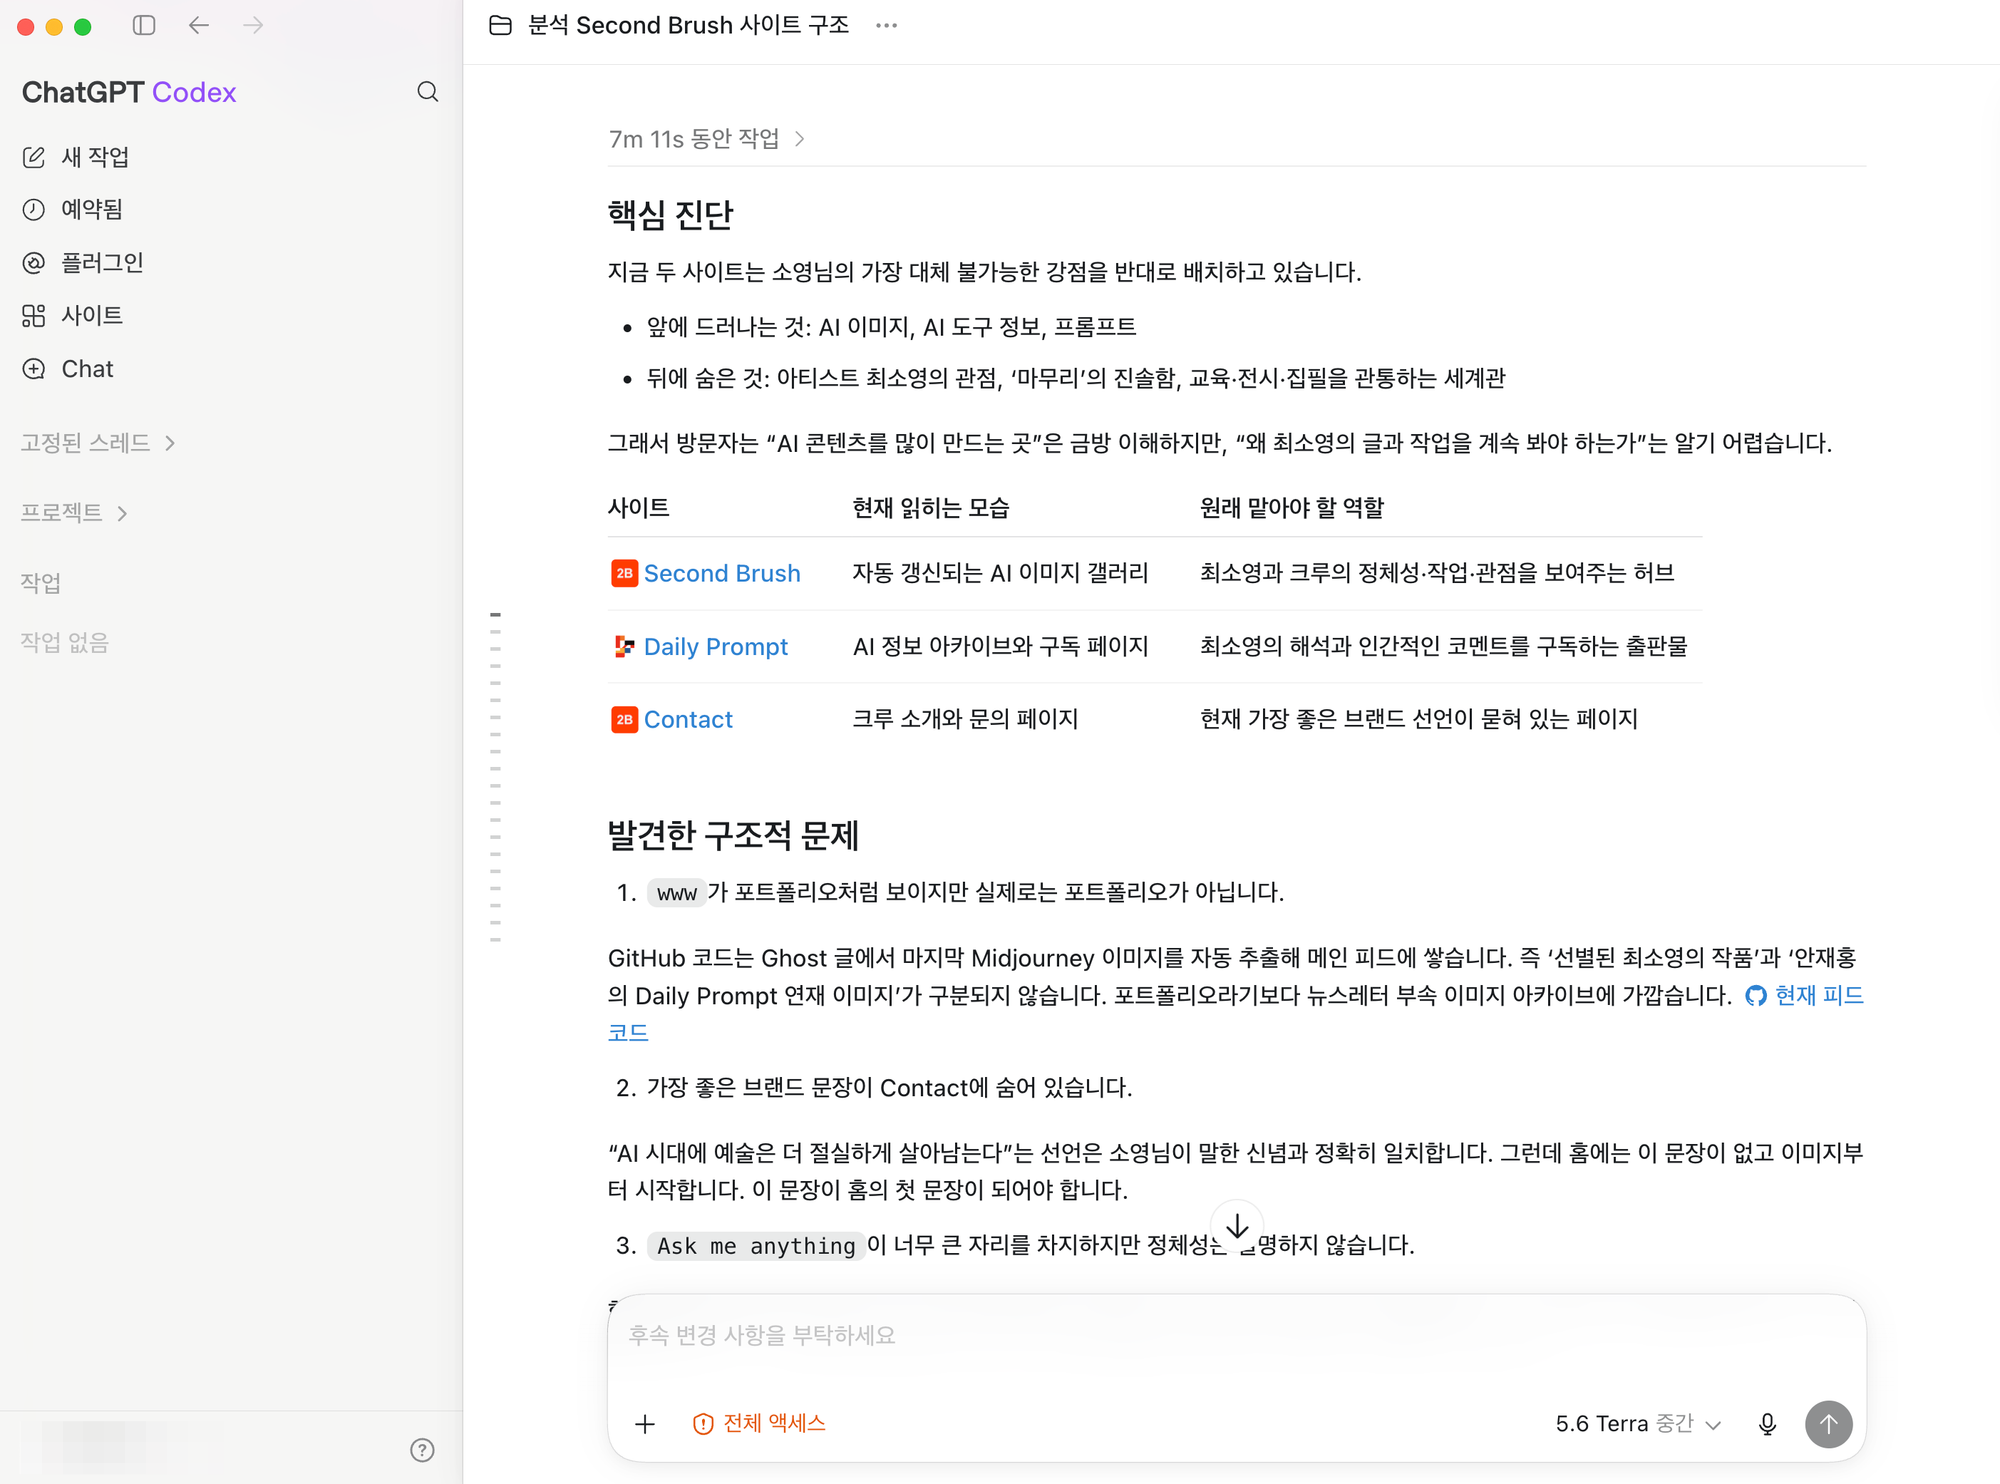This screenshot has height=1484, width=2000.
Task: Open the Second Brush link
Action: [722, 573]
